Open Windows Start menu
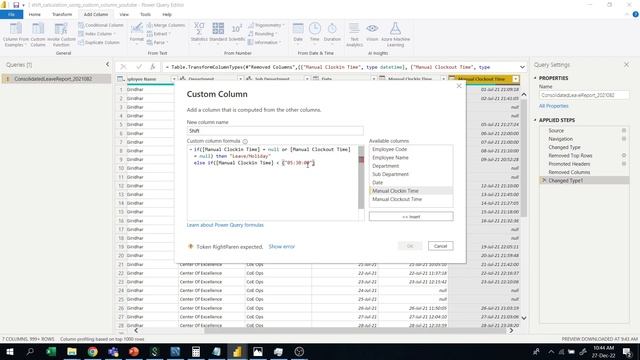This screenshot has width=640, height=360. pos(9,351)
